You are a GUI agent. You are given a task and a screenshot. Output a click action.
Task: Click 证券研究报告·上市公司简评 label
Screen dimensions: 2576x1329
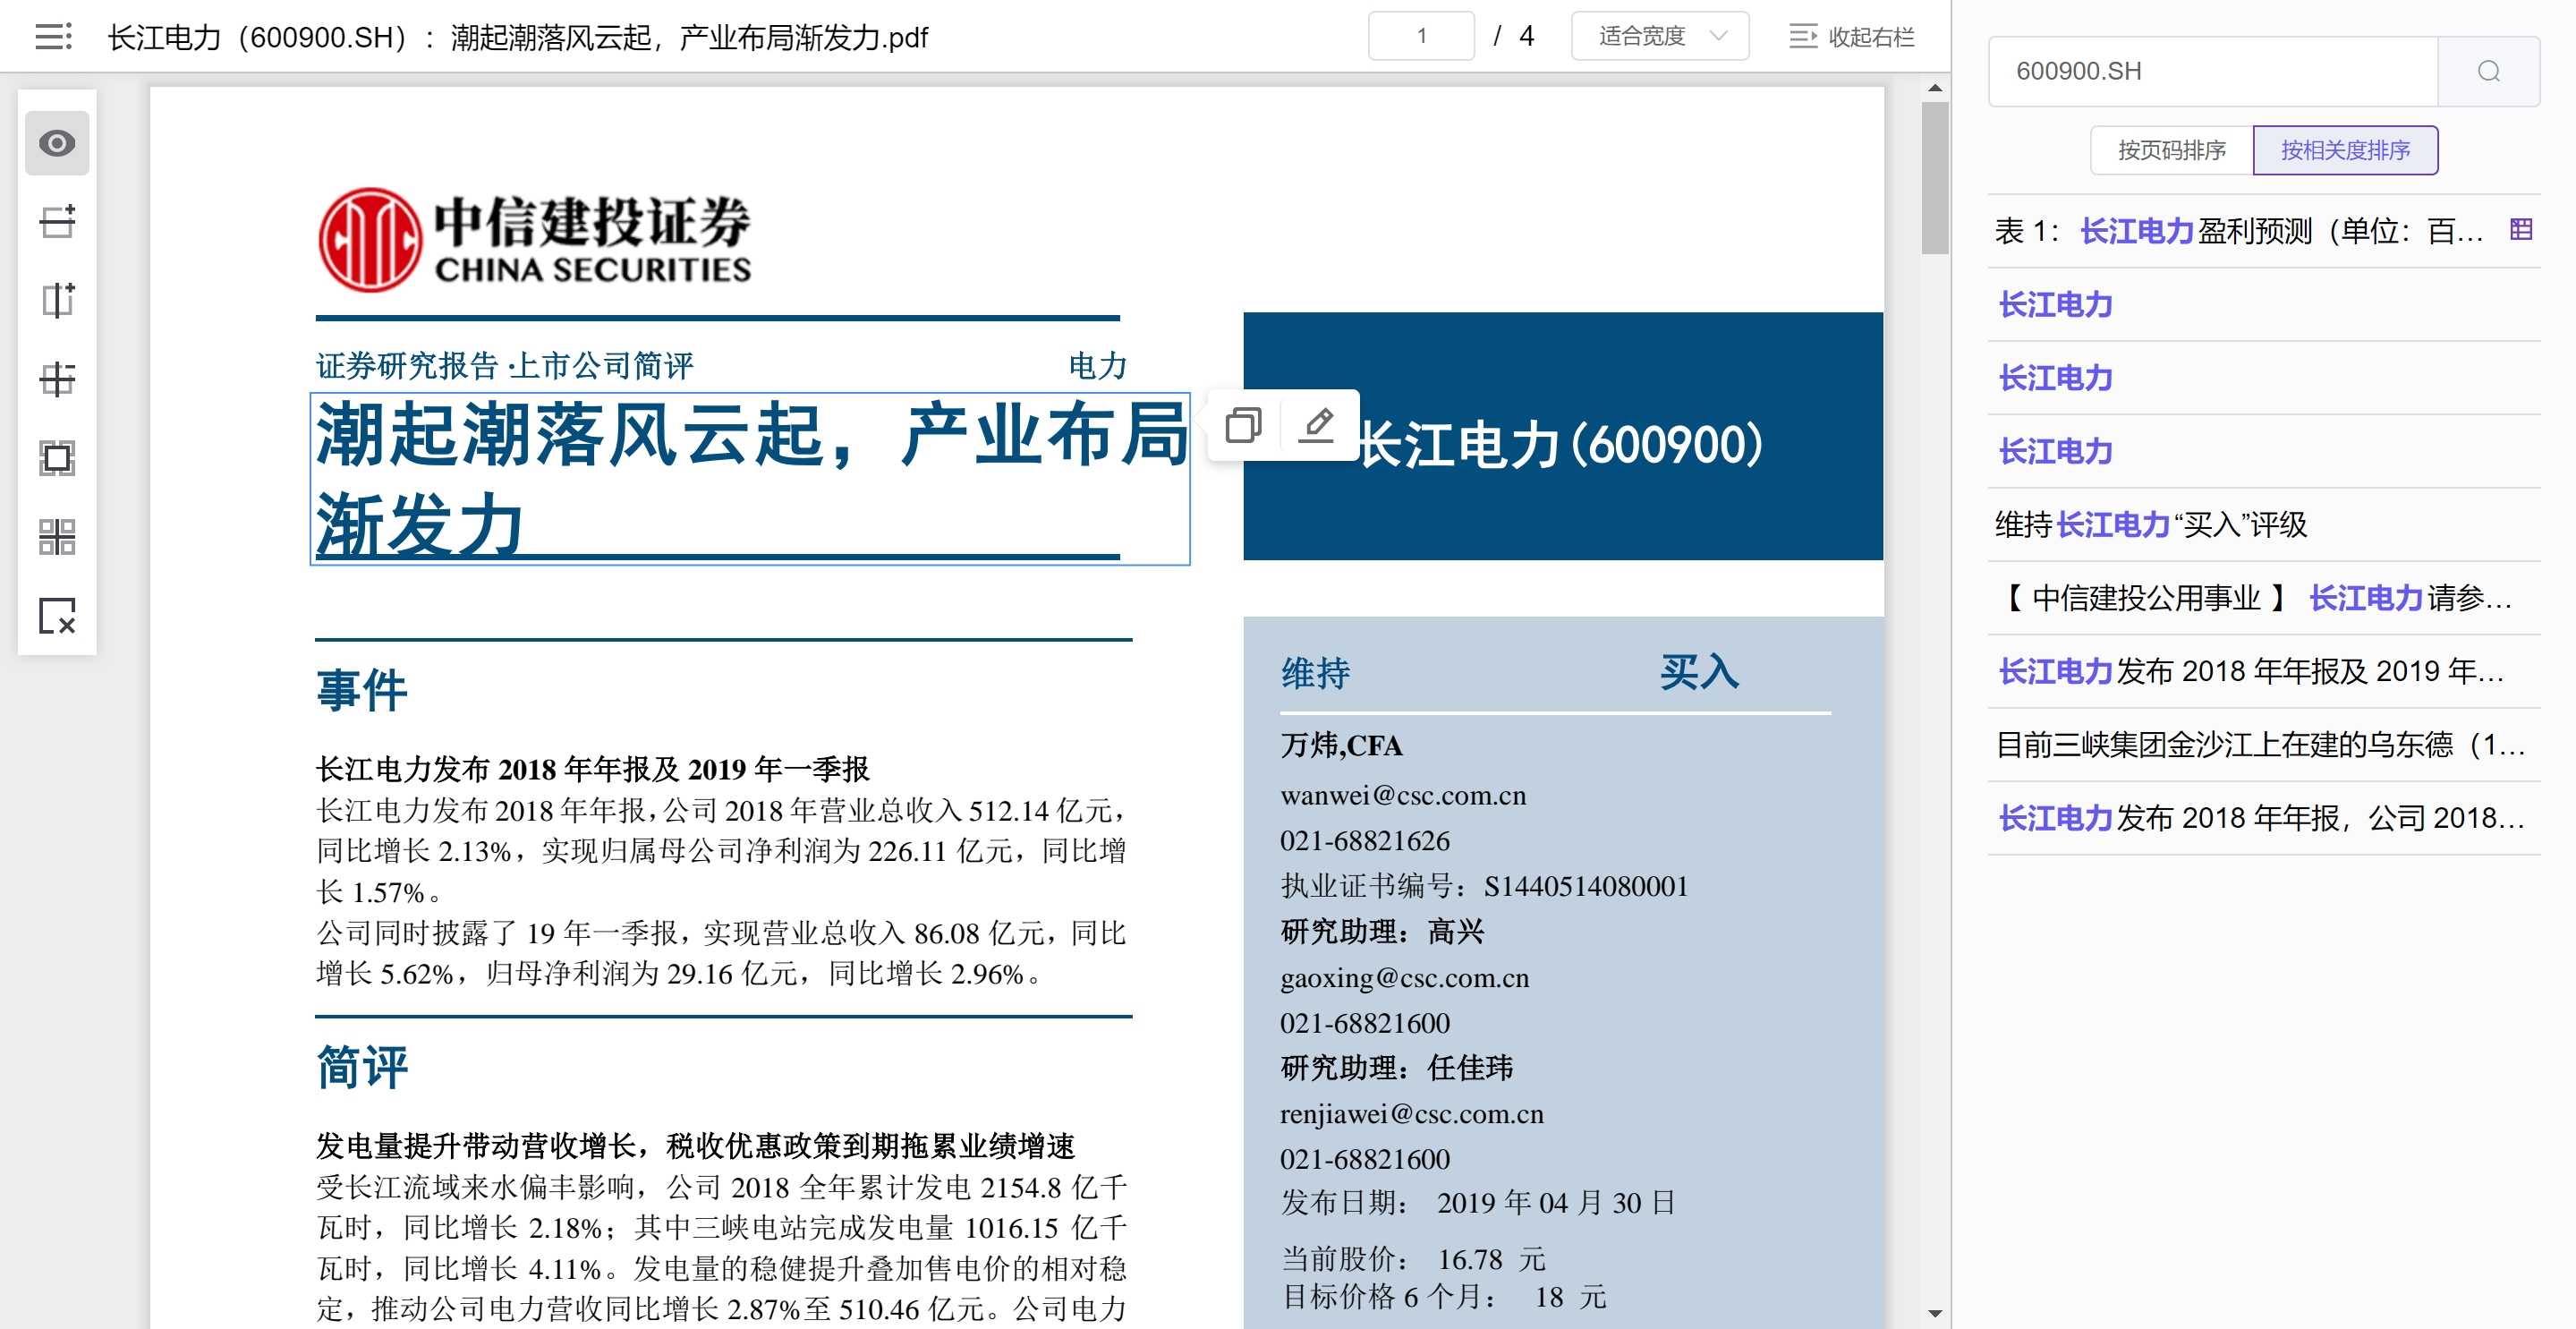505,366
